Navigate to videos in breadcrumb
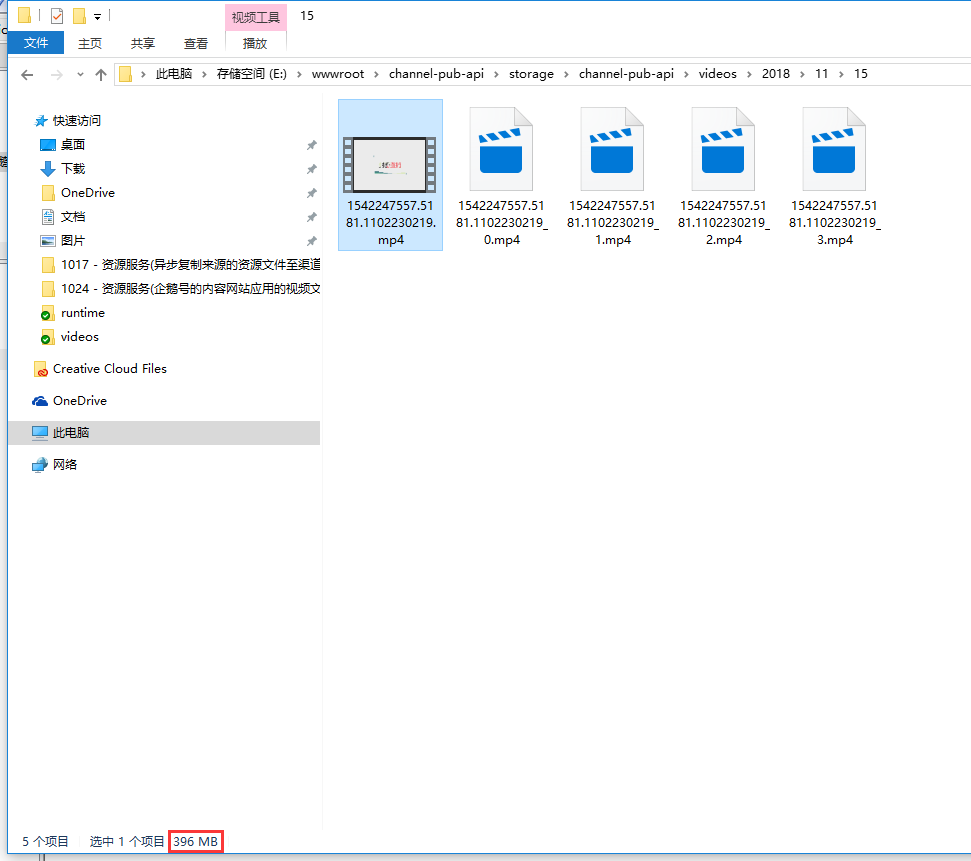971x861 pixels. pyautogui.click(x=718, y=74)
